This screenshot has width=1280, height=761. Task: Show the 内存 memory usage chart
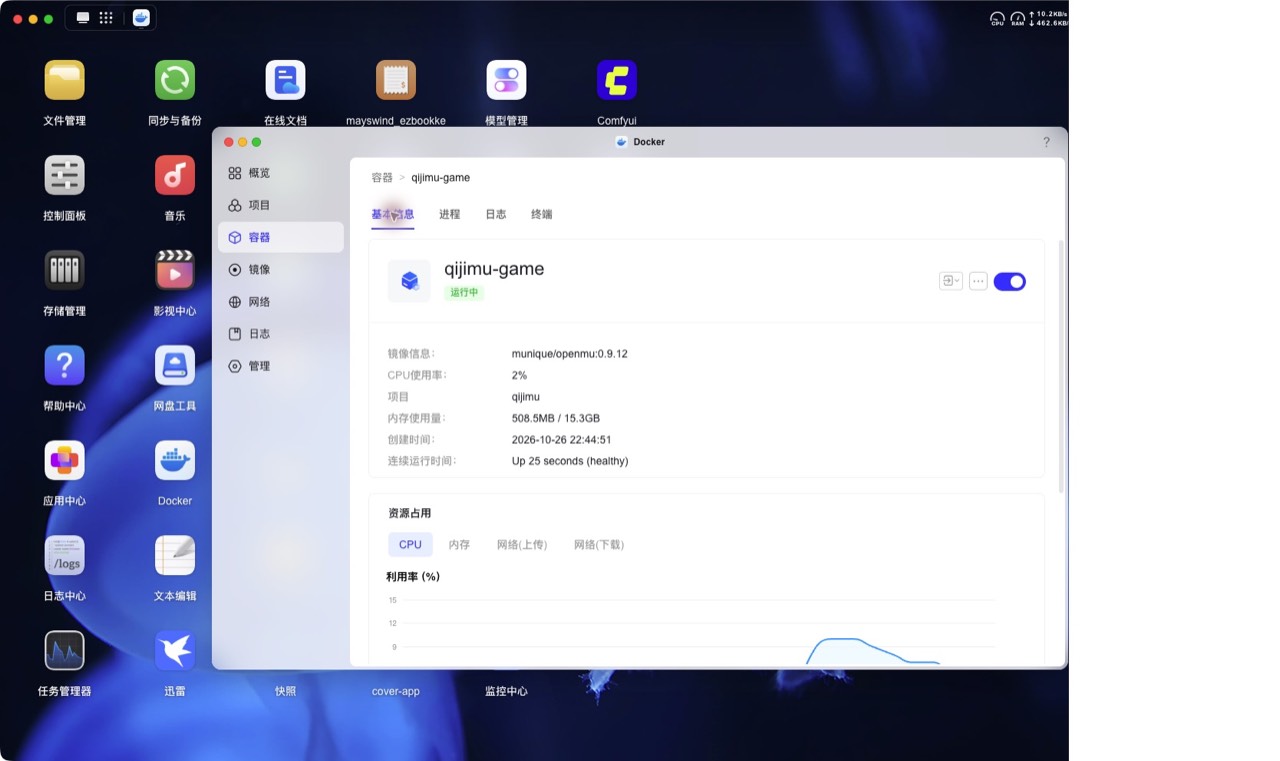pos(459,545)
